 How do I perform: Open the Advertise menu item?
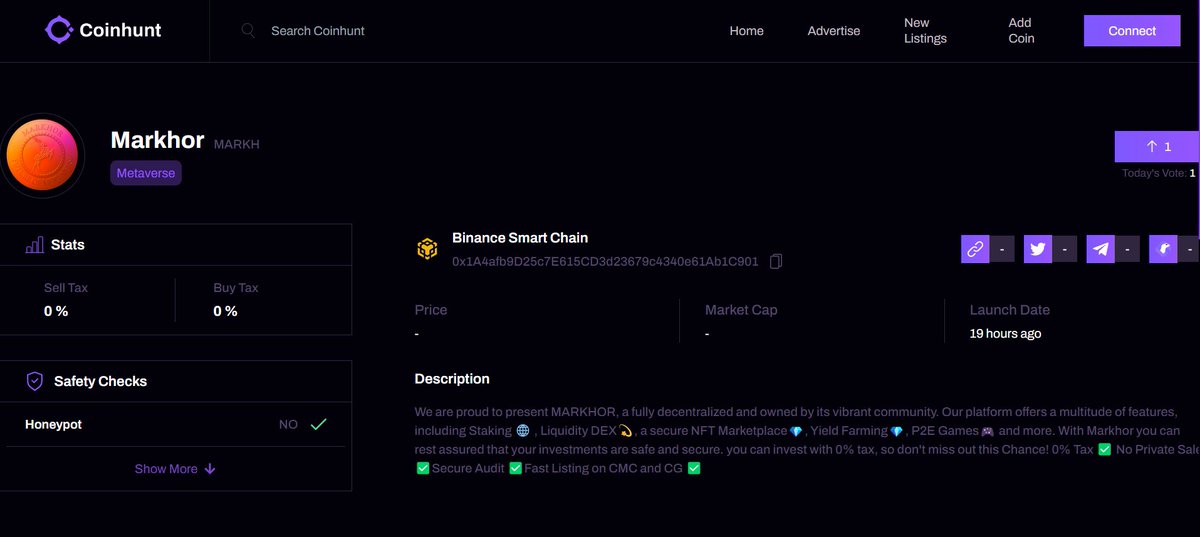point(834,31)
